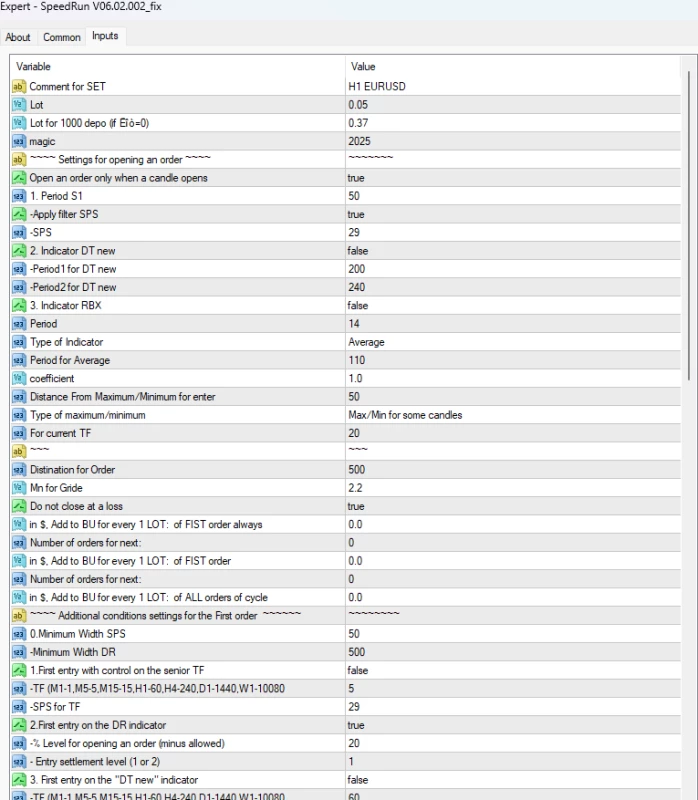Click the icon next to coefficient
698x800 pixels.
18,379
